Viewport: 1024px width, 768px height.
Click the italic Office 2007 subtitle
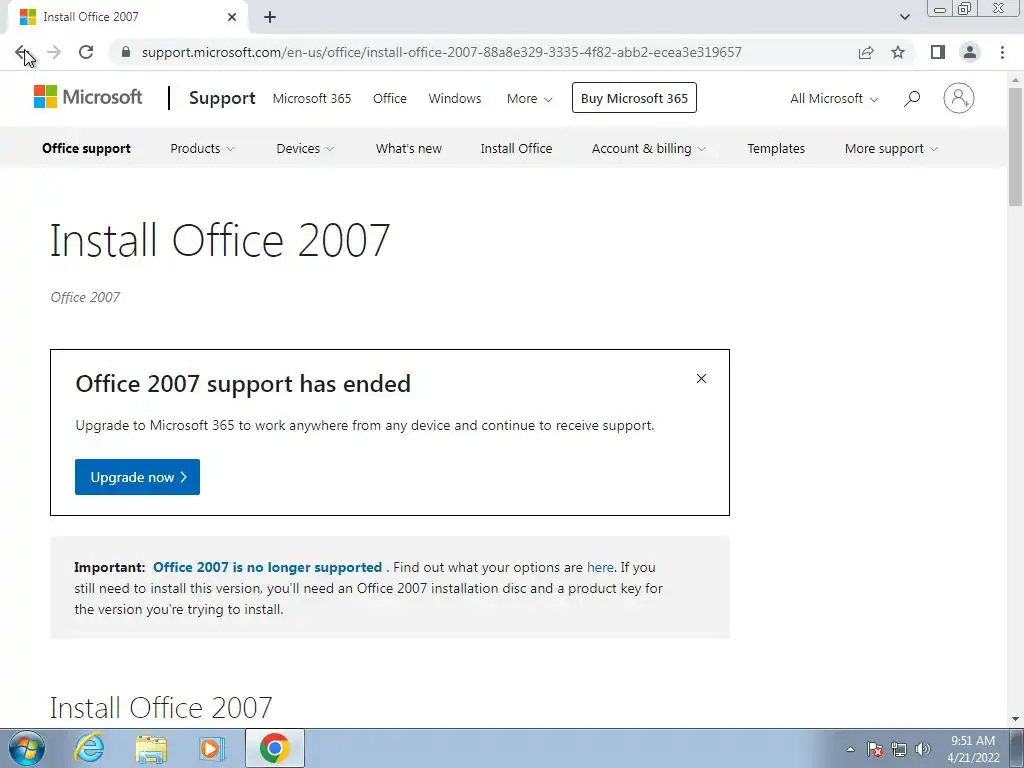(85, 297)
